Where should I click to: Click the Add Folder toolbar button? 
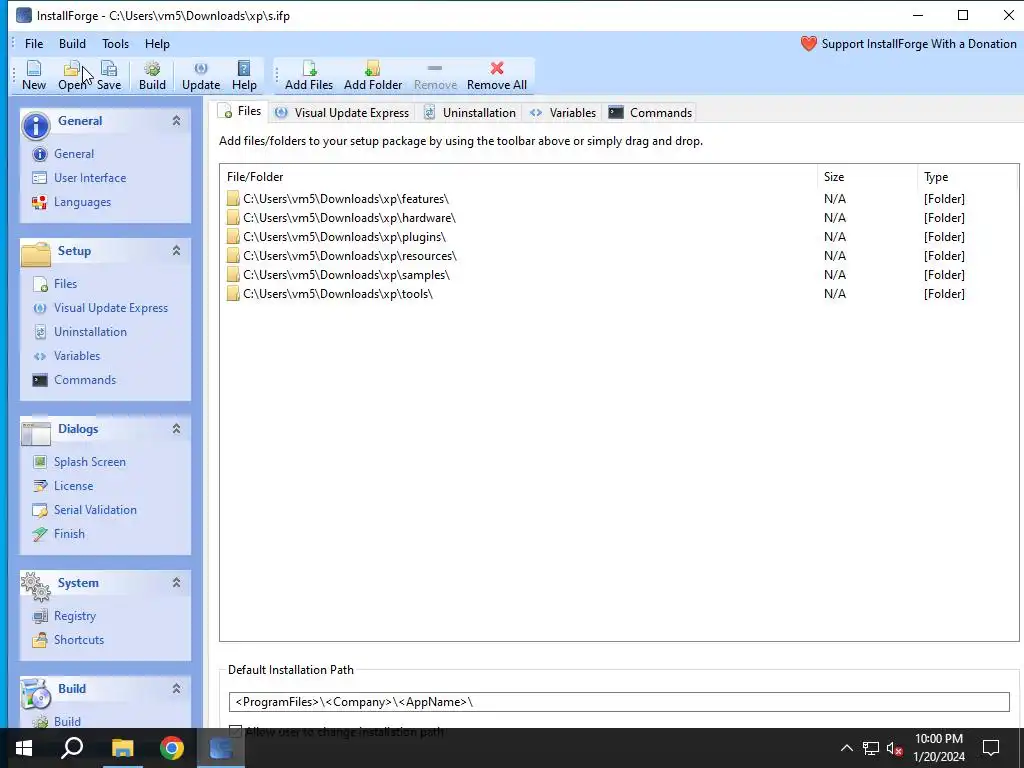click(x=373, y=75)
